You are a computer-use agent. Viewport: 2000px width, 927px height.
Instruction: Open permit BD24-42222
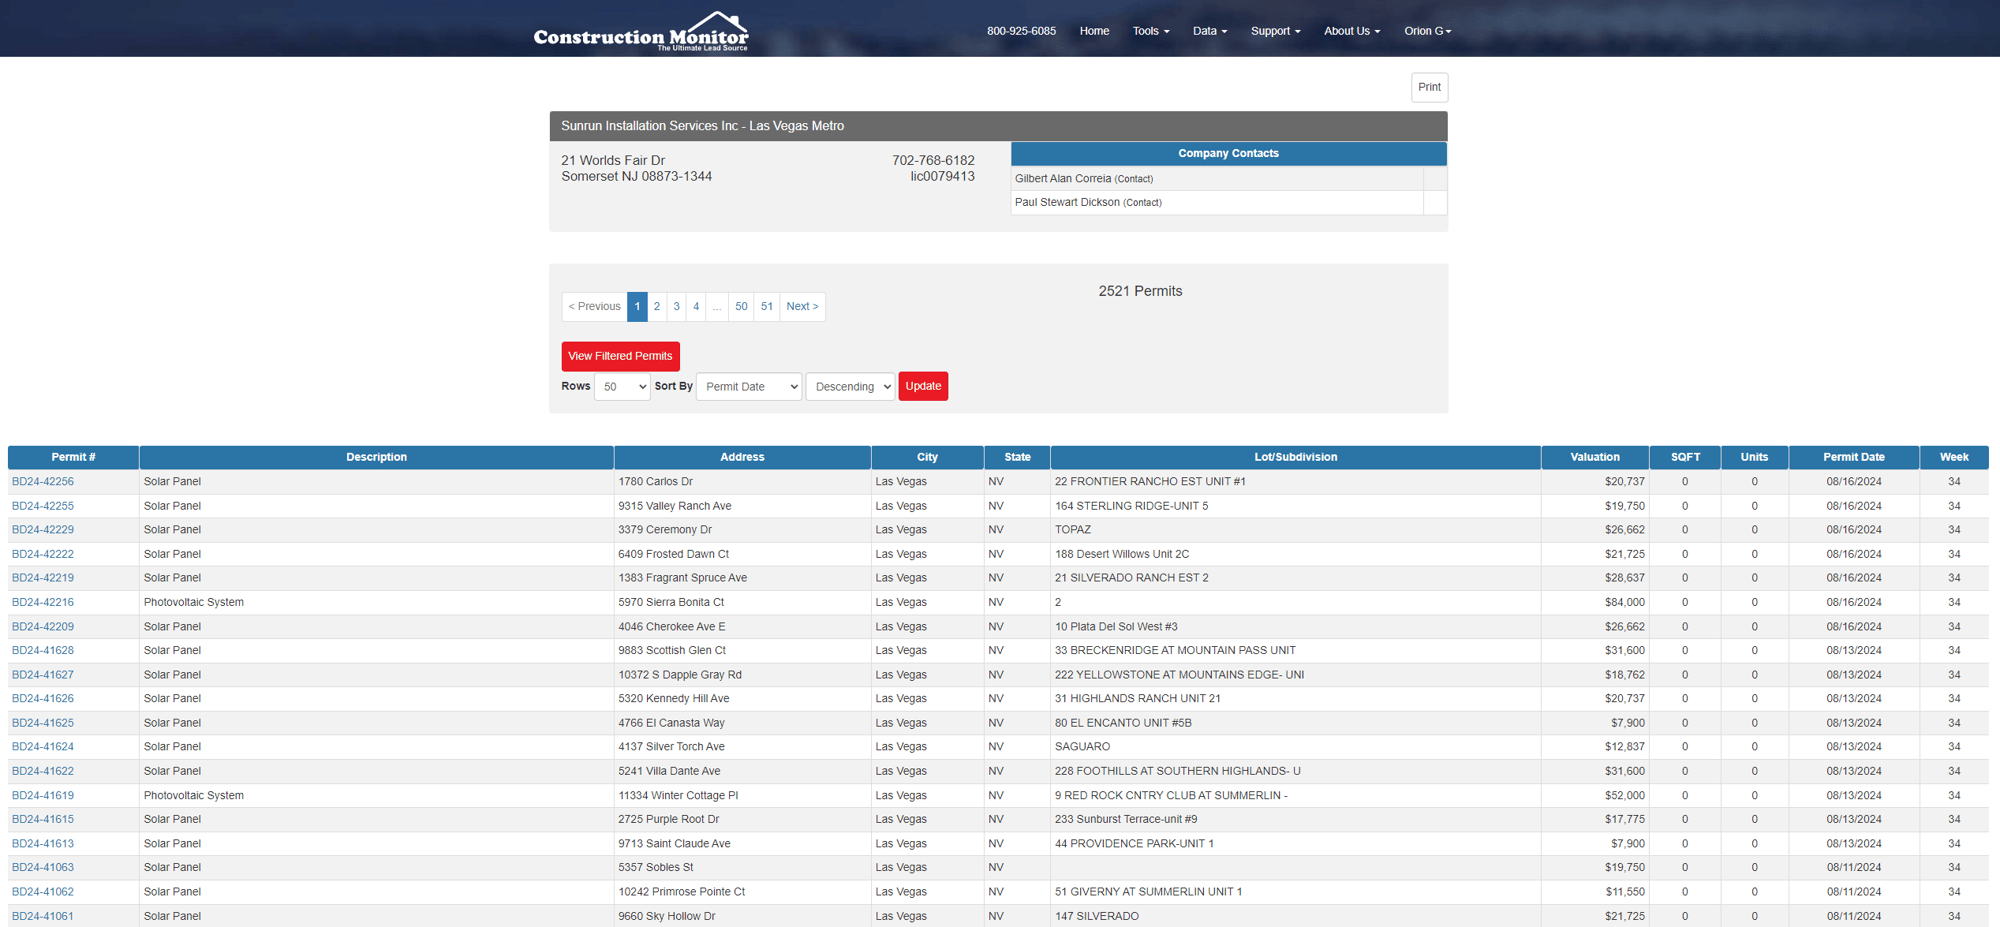coord(43,554)
